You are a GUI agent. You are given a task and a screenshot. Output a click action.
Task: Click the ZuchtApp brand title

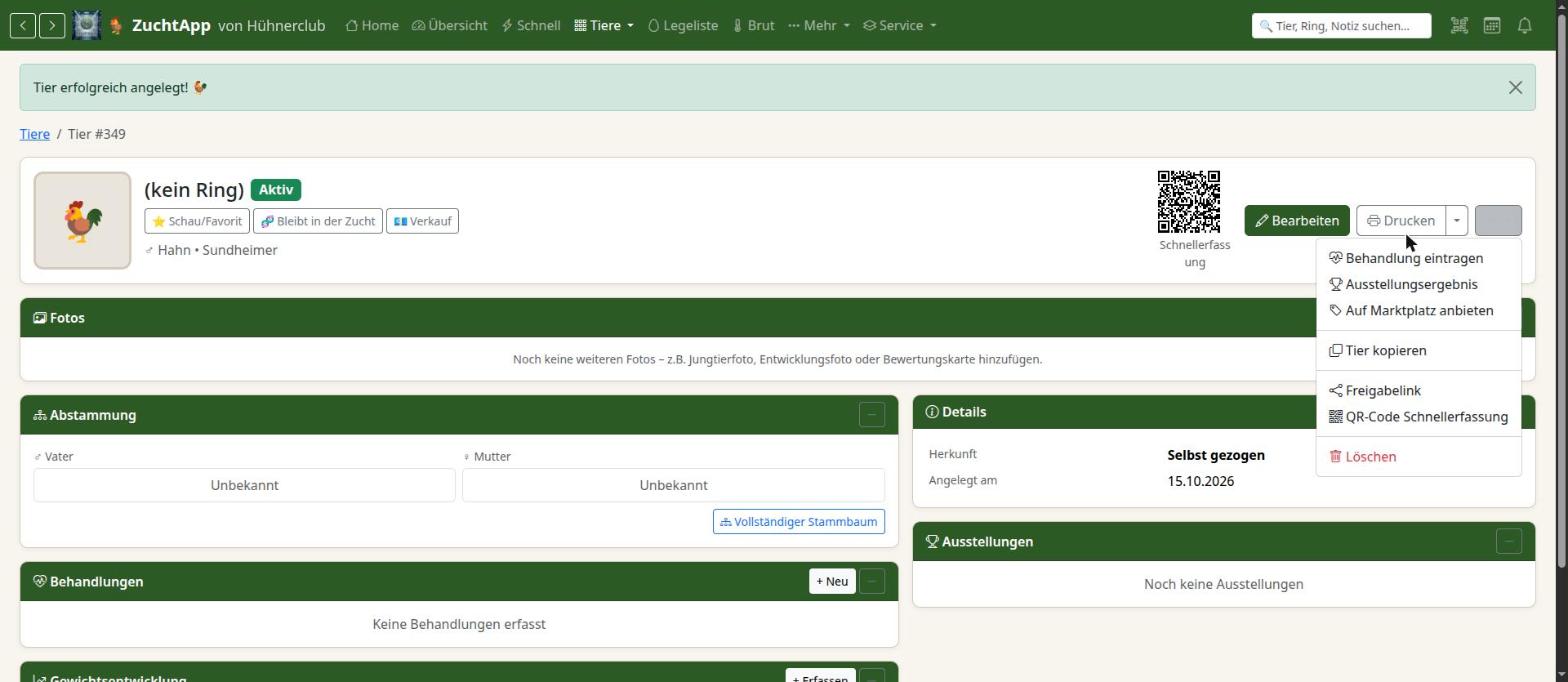(x=171, y=25)
